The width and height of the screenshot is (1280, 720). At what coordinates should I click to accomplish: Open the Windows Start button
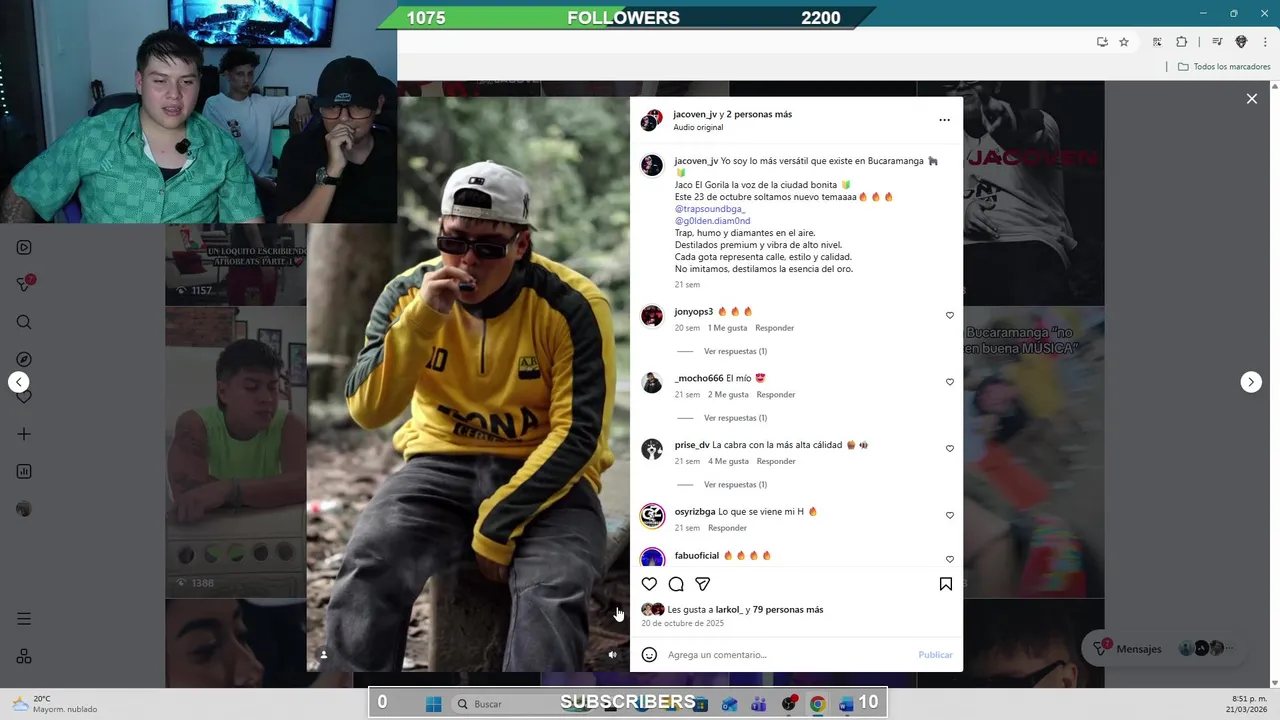coord(433,704)
